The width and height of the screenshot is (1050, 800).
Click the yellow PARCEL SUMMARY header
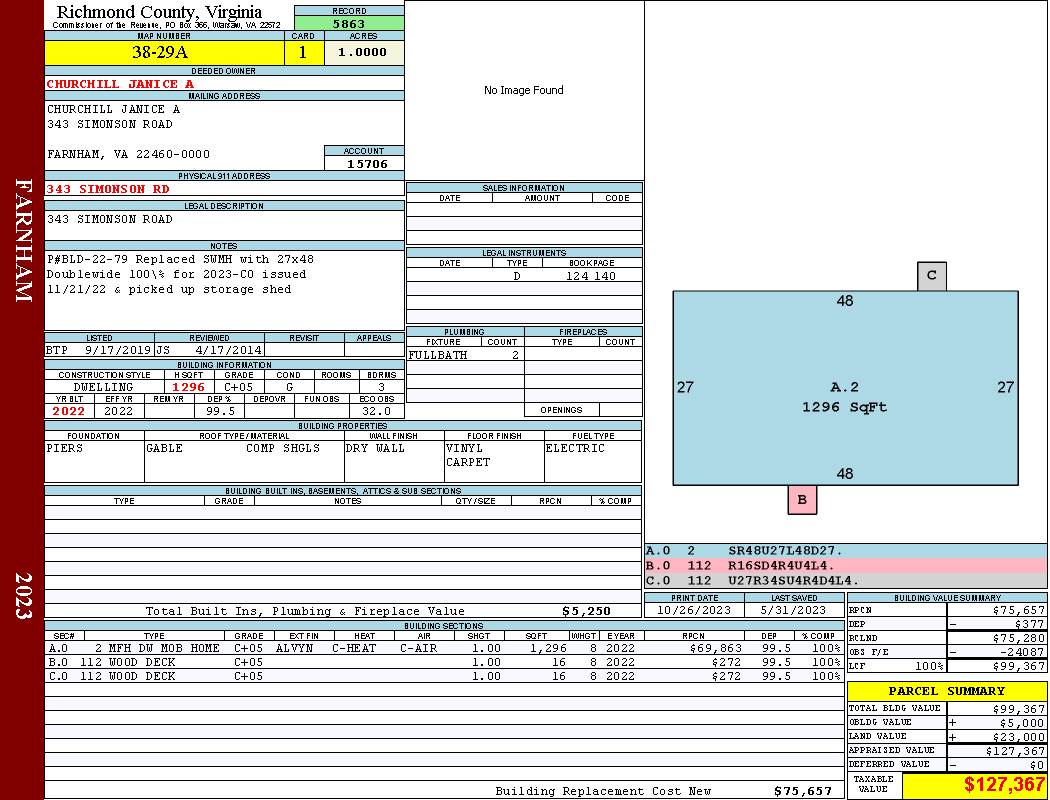pos(946,691)
